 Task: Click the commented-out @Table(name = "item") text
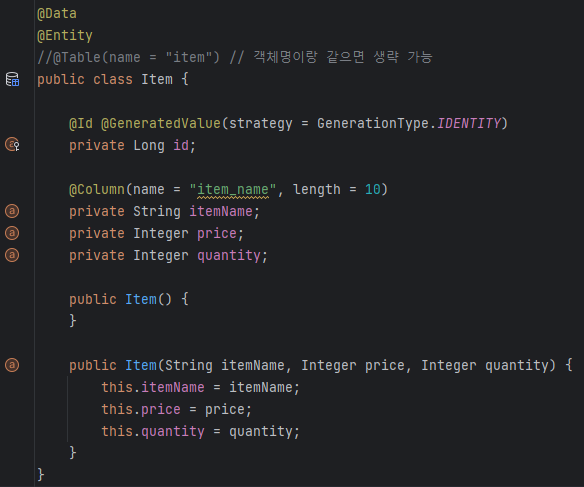[128, 57]
